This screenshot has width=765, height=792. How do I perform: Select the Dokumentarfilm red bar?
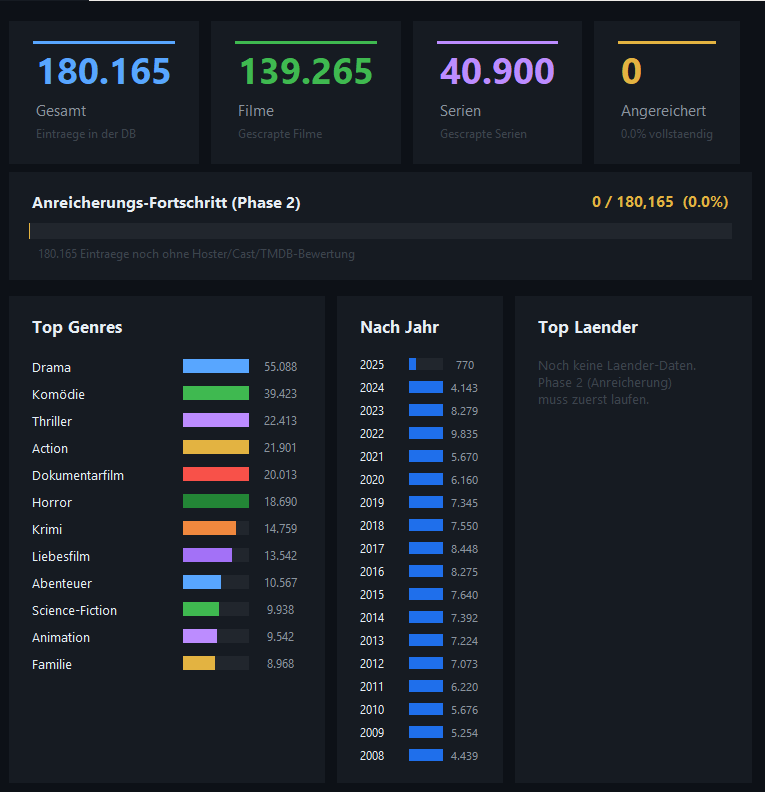tap(216, 474)
